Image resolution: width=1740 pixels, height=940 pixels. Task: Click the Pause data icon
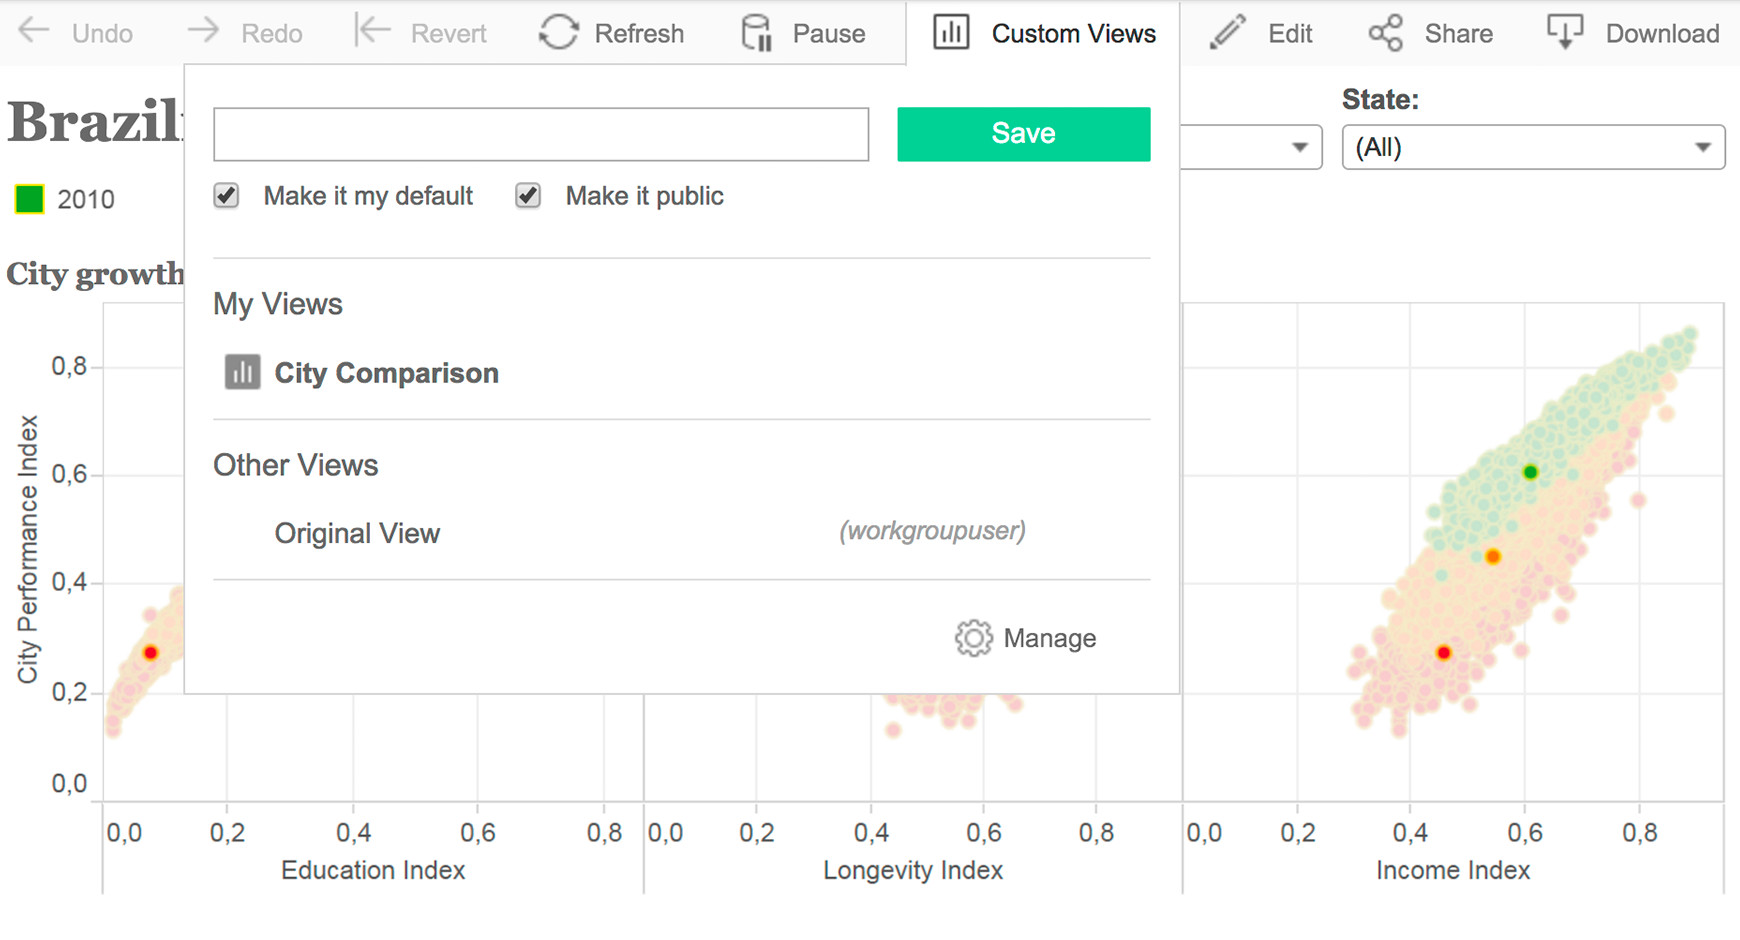(x=757, y=32)
